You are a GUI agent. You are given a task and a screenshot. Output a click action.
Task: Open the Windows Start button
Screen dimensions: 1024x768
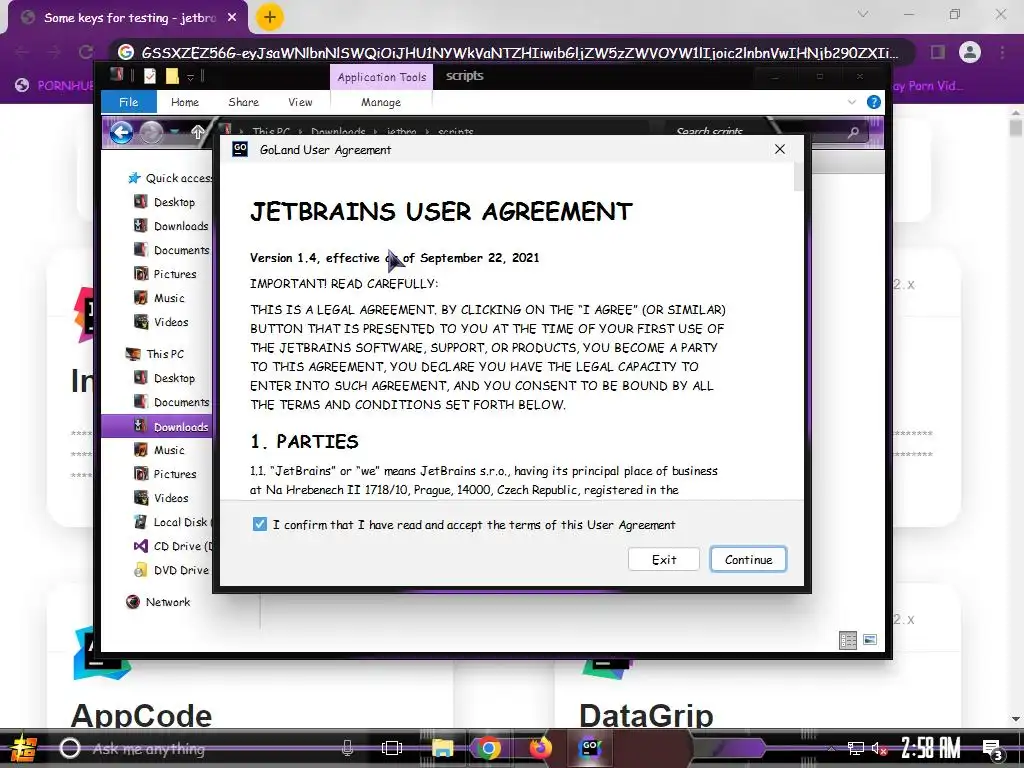click(23, 749)
